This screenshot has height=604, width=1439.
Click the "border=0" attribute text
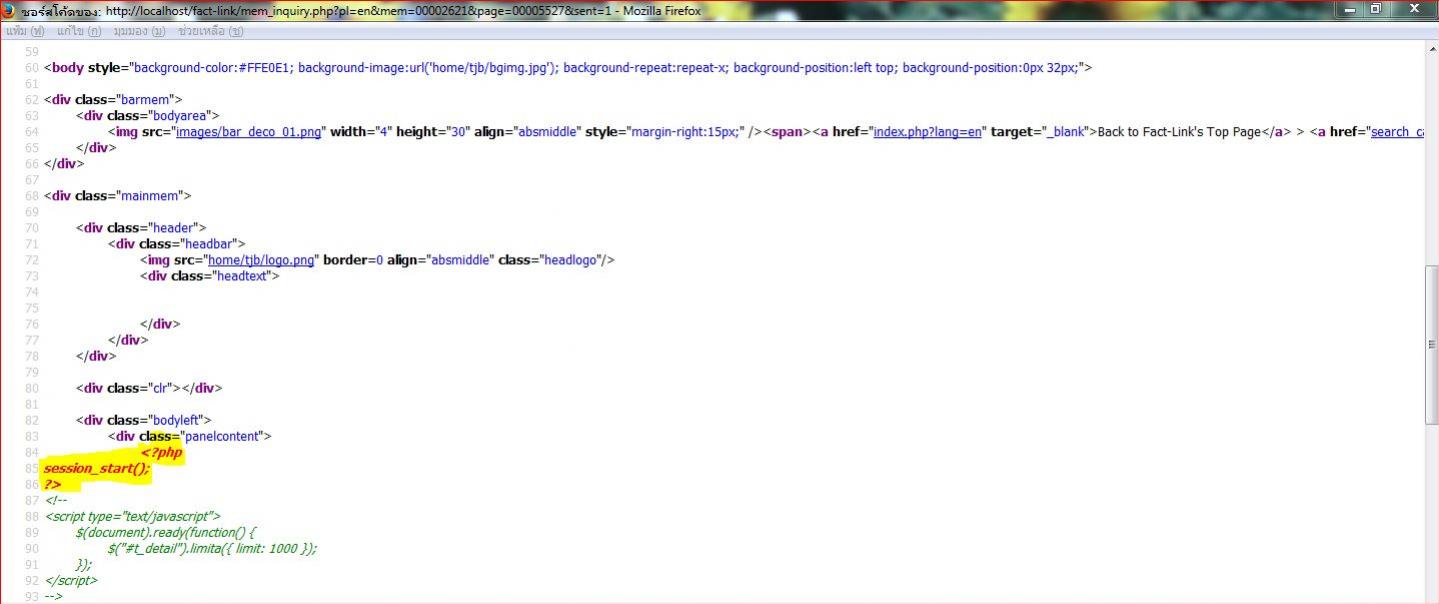[353, 260]
